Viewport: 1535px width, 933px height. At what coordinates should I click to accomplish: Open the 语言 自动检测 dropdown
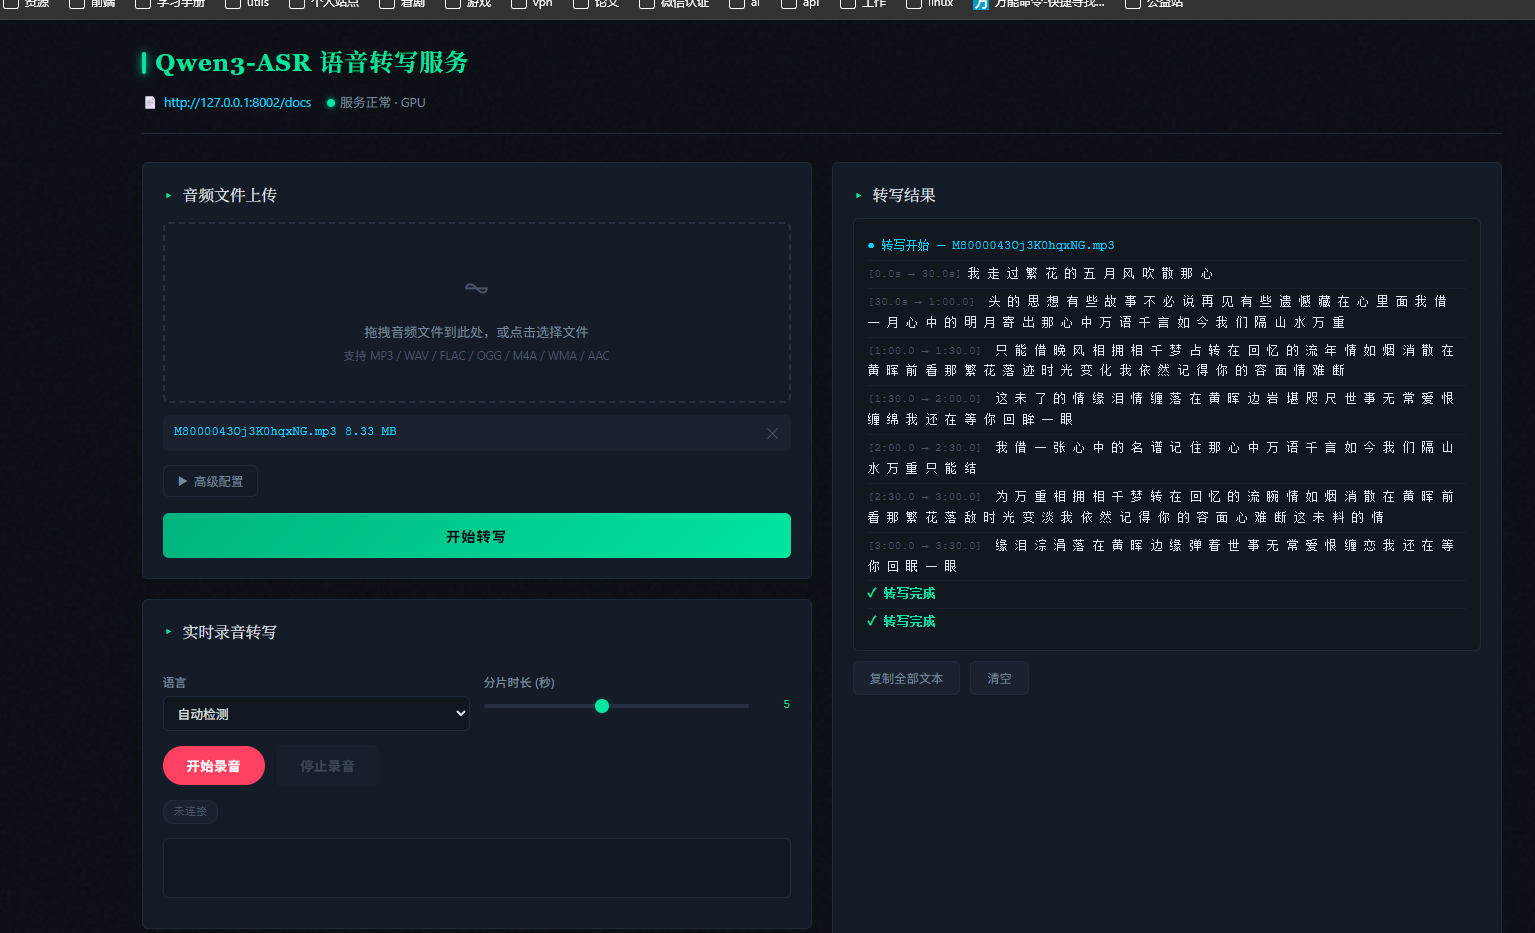click(316, 714)
